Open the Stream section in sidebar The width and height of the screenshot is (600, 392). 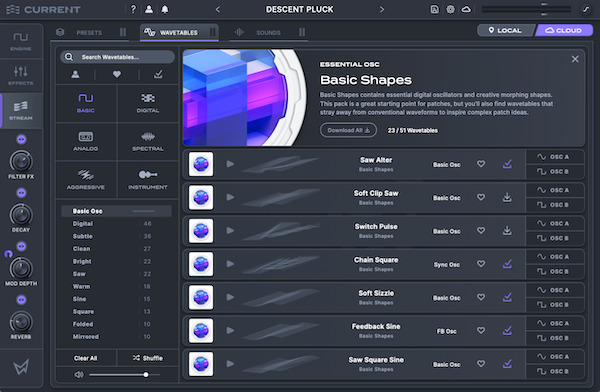21,110
